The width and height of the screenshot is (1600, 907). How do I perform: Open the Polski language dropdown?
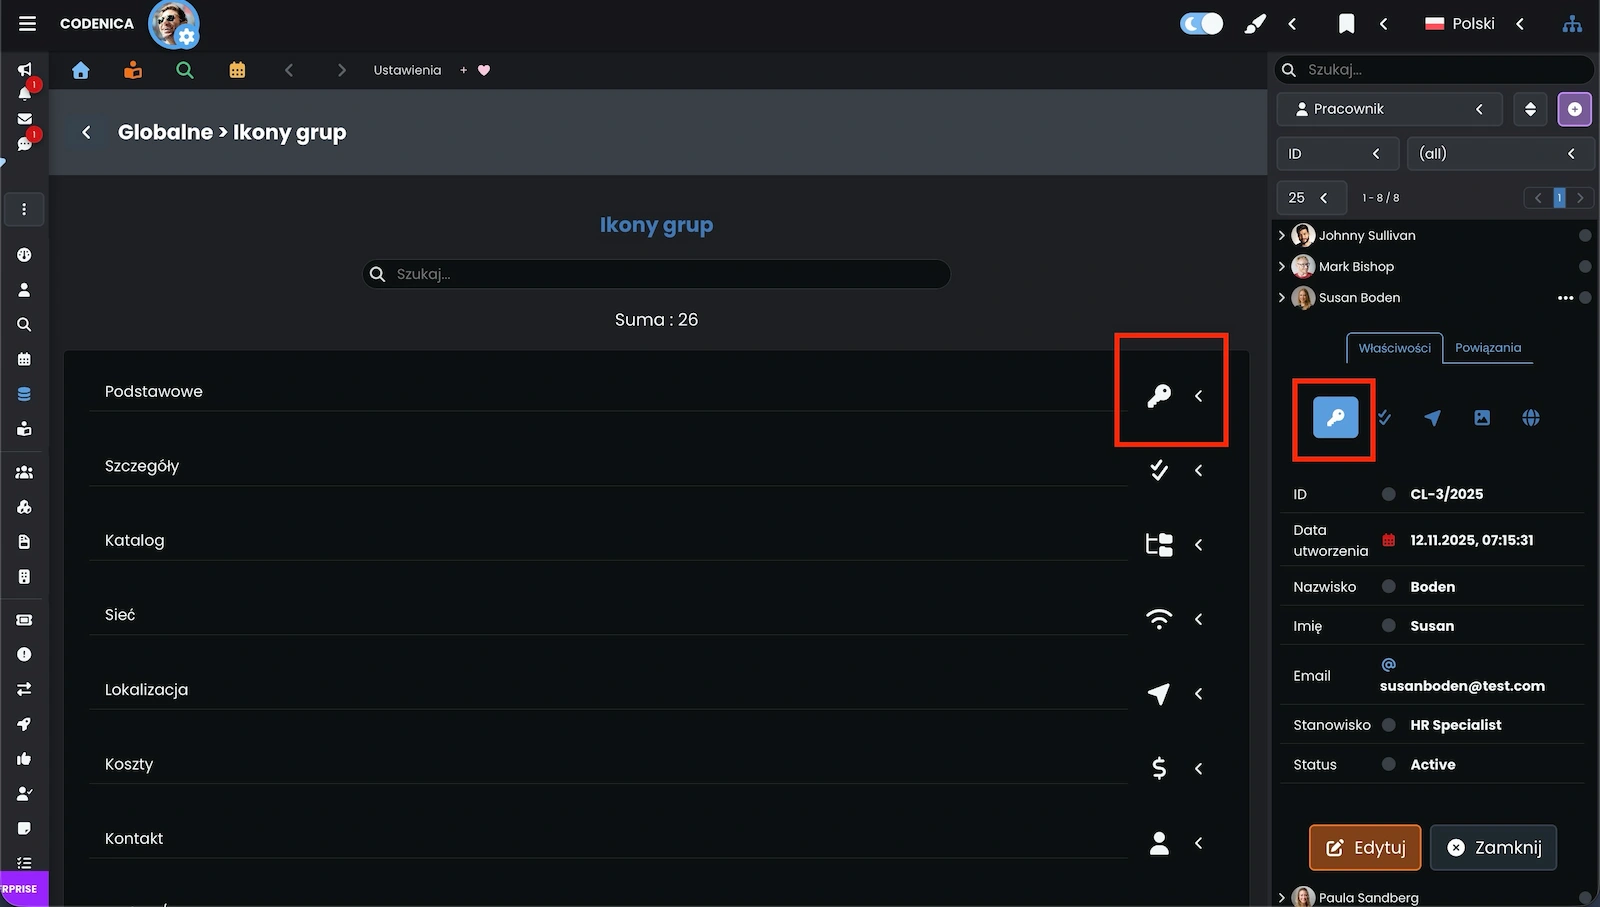tap(1473, 24)
